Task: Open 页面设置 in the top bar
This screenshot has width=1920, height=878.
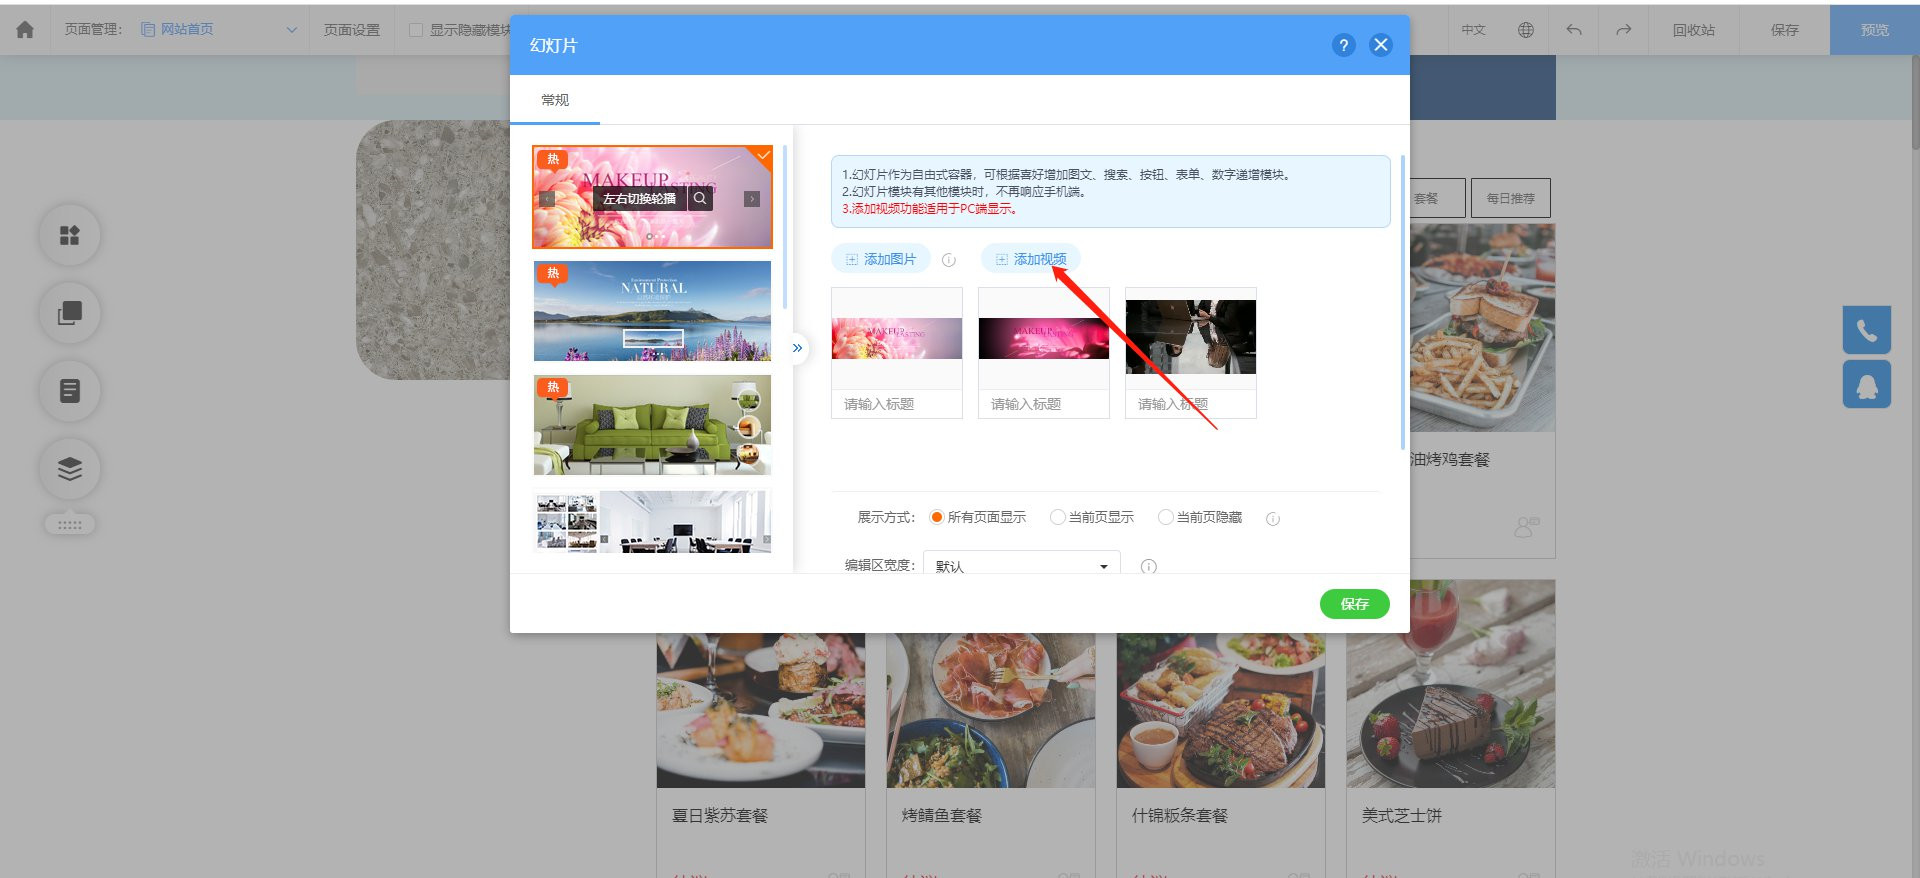Action: [x=352, y=30]
